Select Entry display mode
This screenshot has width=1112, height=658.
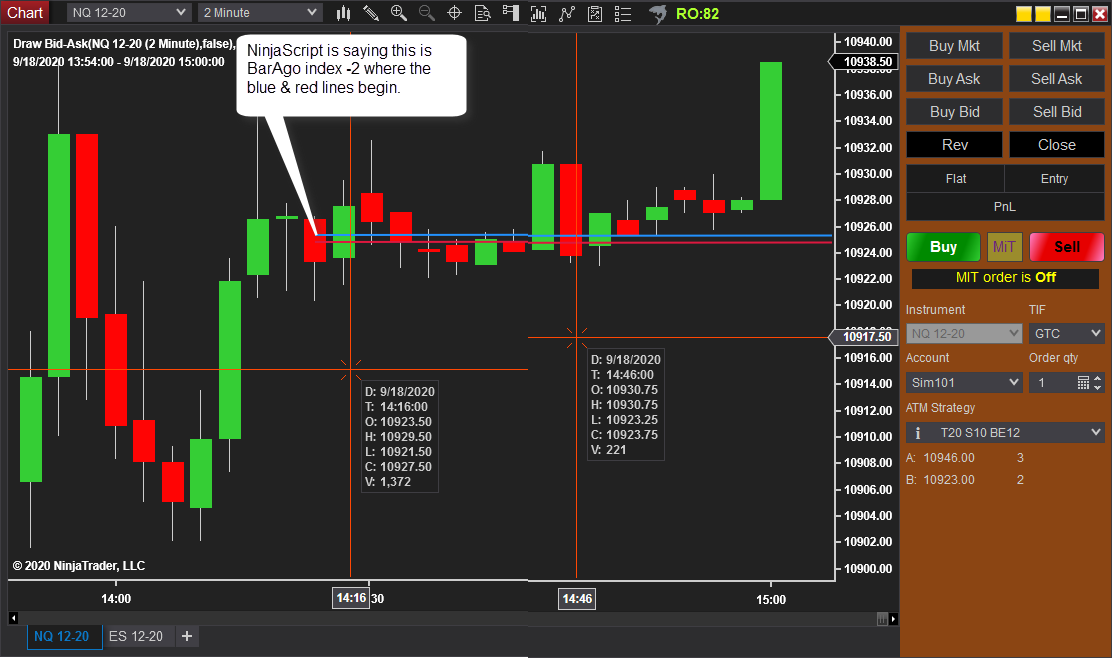1055,178
